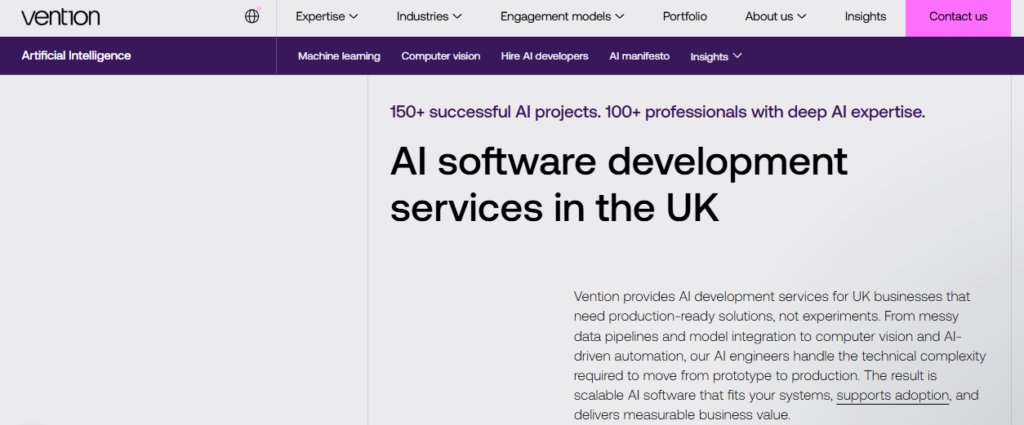The image size is (1024, 425).
Task: Click the Vention logo
Action: click(x=60, y=17)
